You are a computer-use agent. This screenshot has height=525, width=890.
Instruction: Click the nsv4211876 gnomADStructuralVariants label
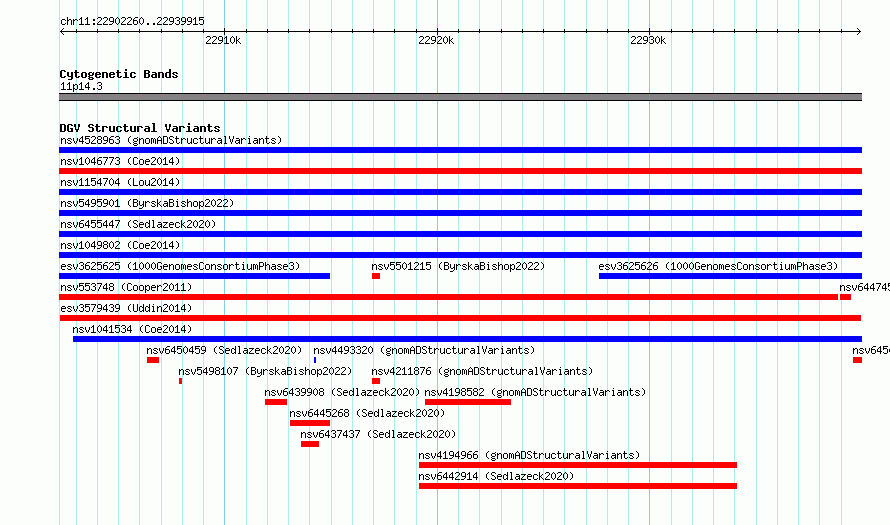point(482,371)
